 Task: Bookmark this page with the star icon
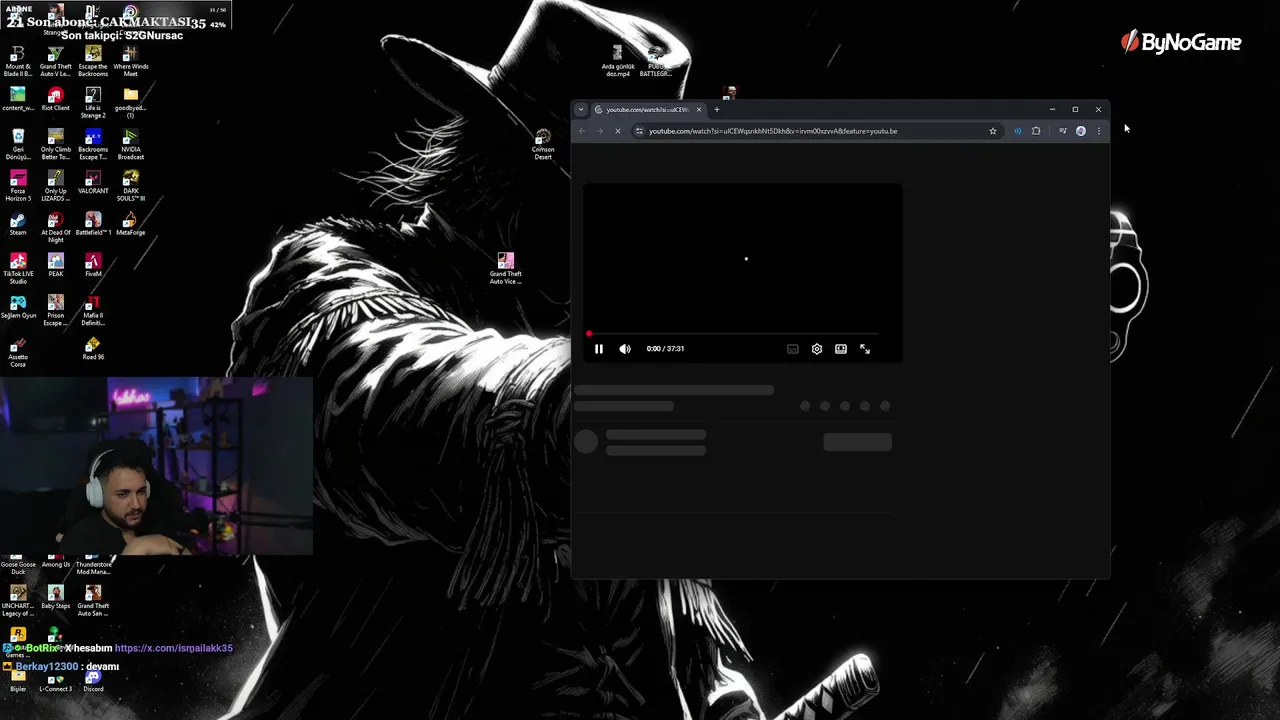click(993, 131)
